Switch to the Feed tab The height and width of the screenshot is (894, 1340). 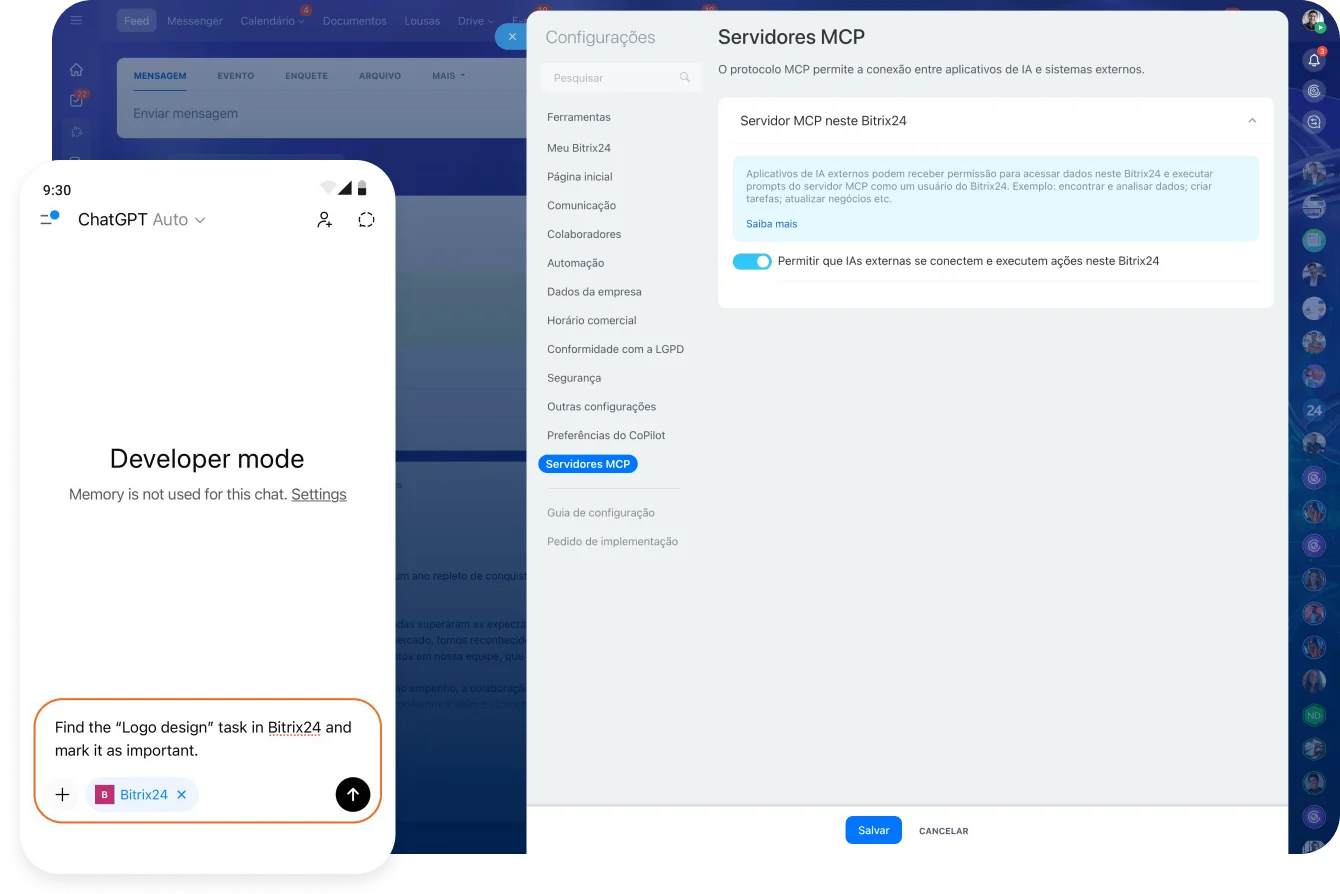pyautogui.click(x=136, y=21)
